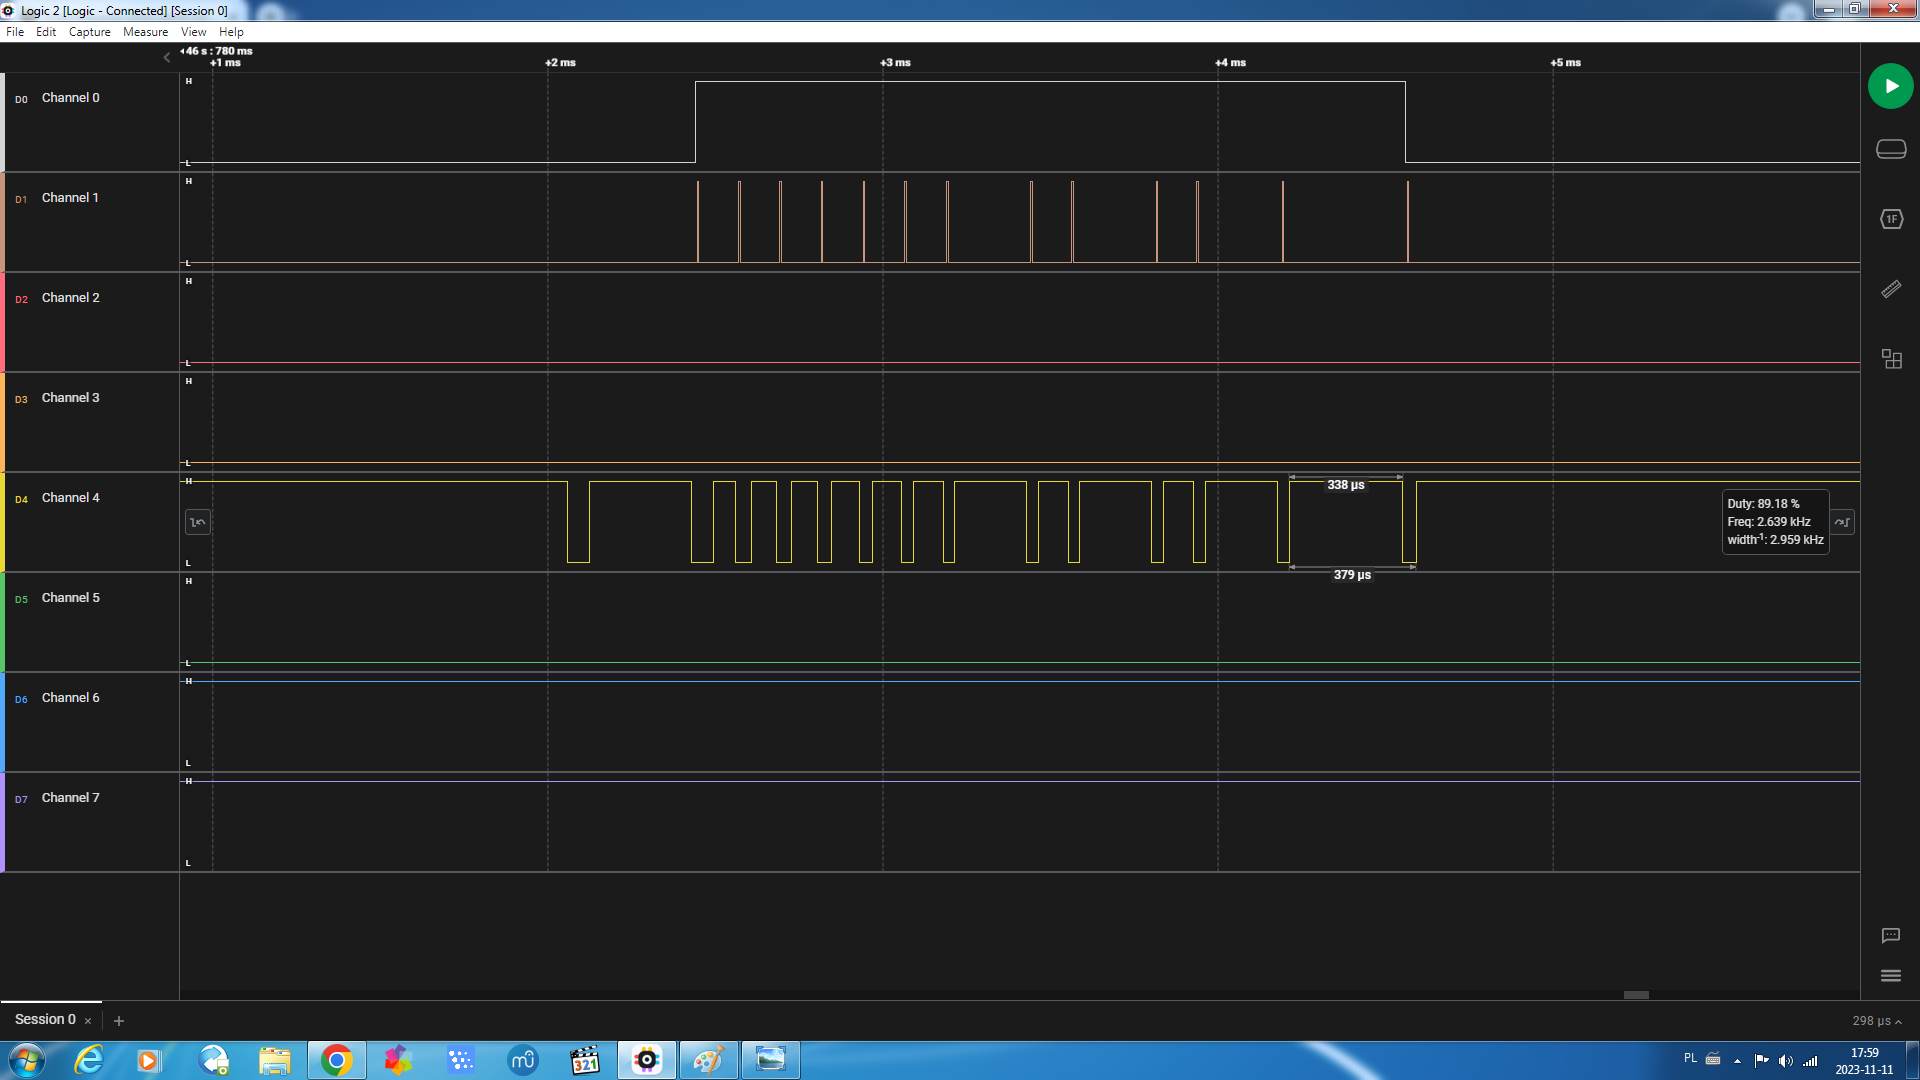Image resolution: width=1920 pixels, height=1080 pixels.
Task: Expand the 298 µs zoom indicator
Action: click(1876, 1021)
